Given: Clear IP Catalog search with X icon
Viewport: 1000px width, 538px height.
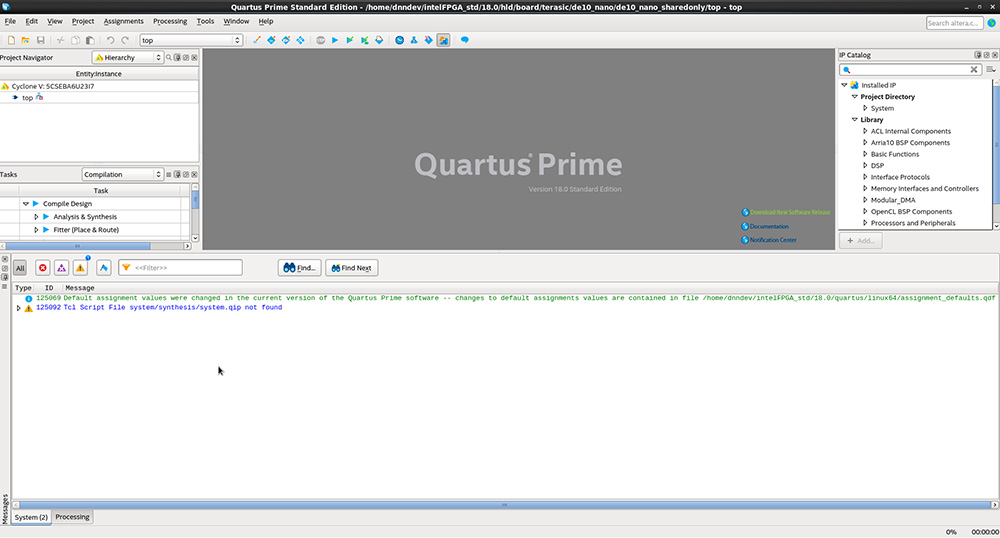Looking at the screenshot, I should click(x=974, y=69).
